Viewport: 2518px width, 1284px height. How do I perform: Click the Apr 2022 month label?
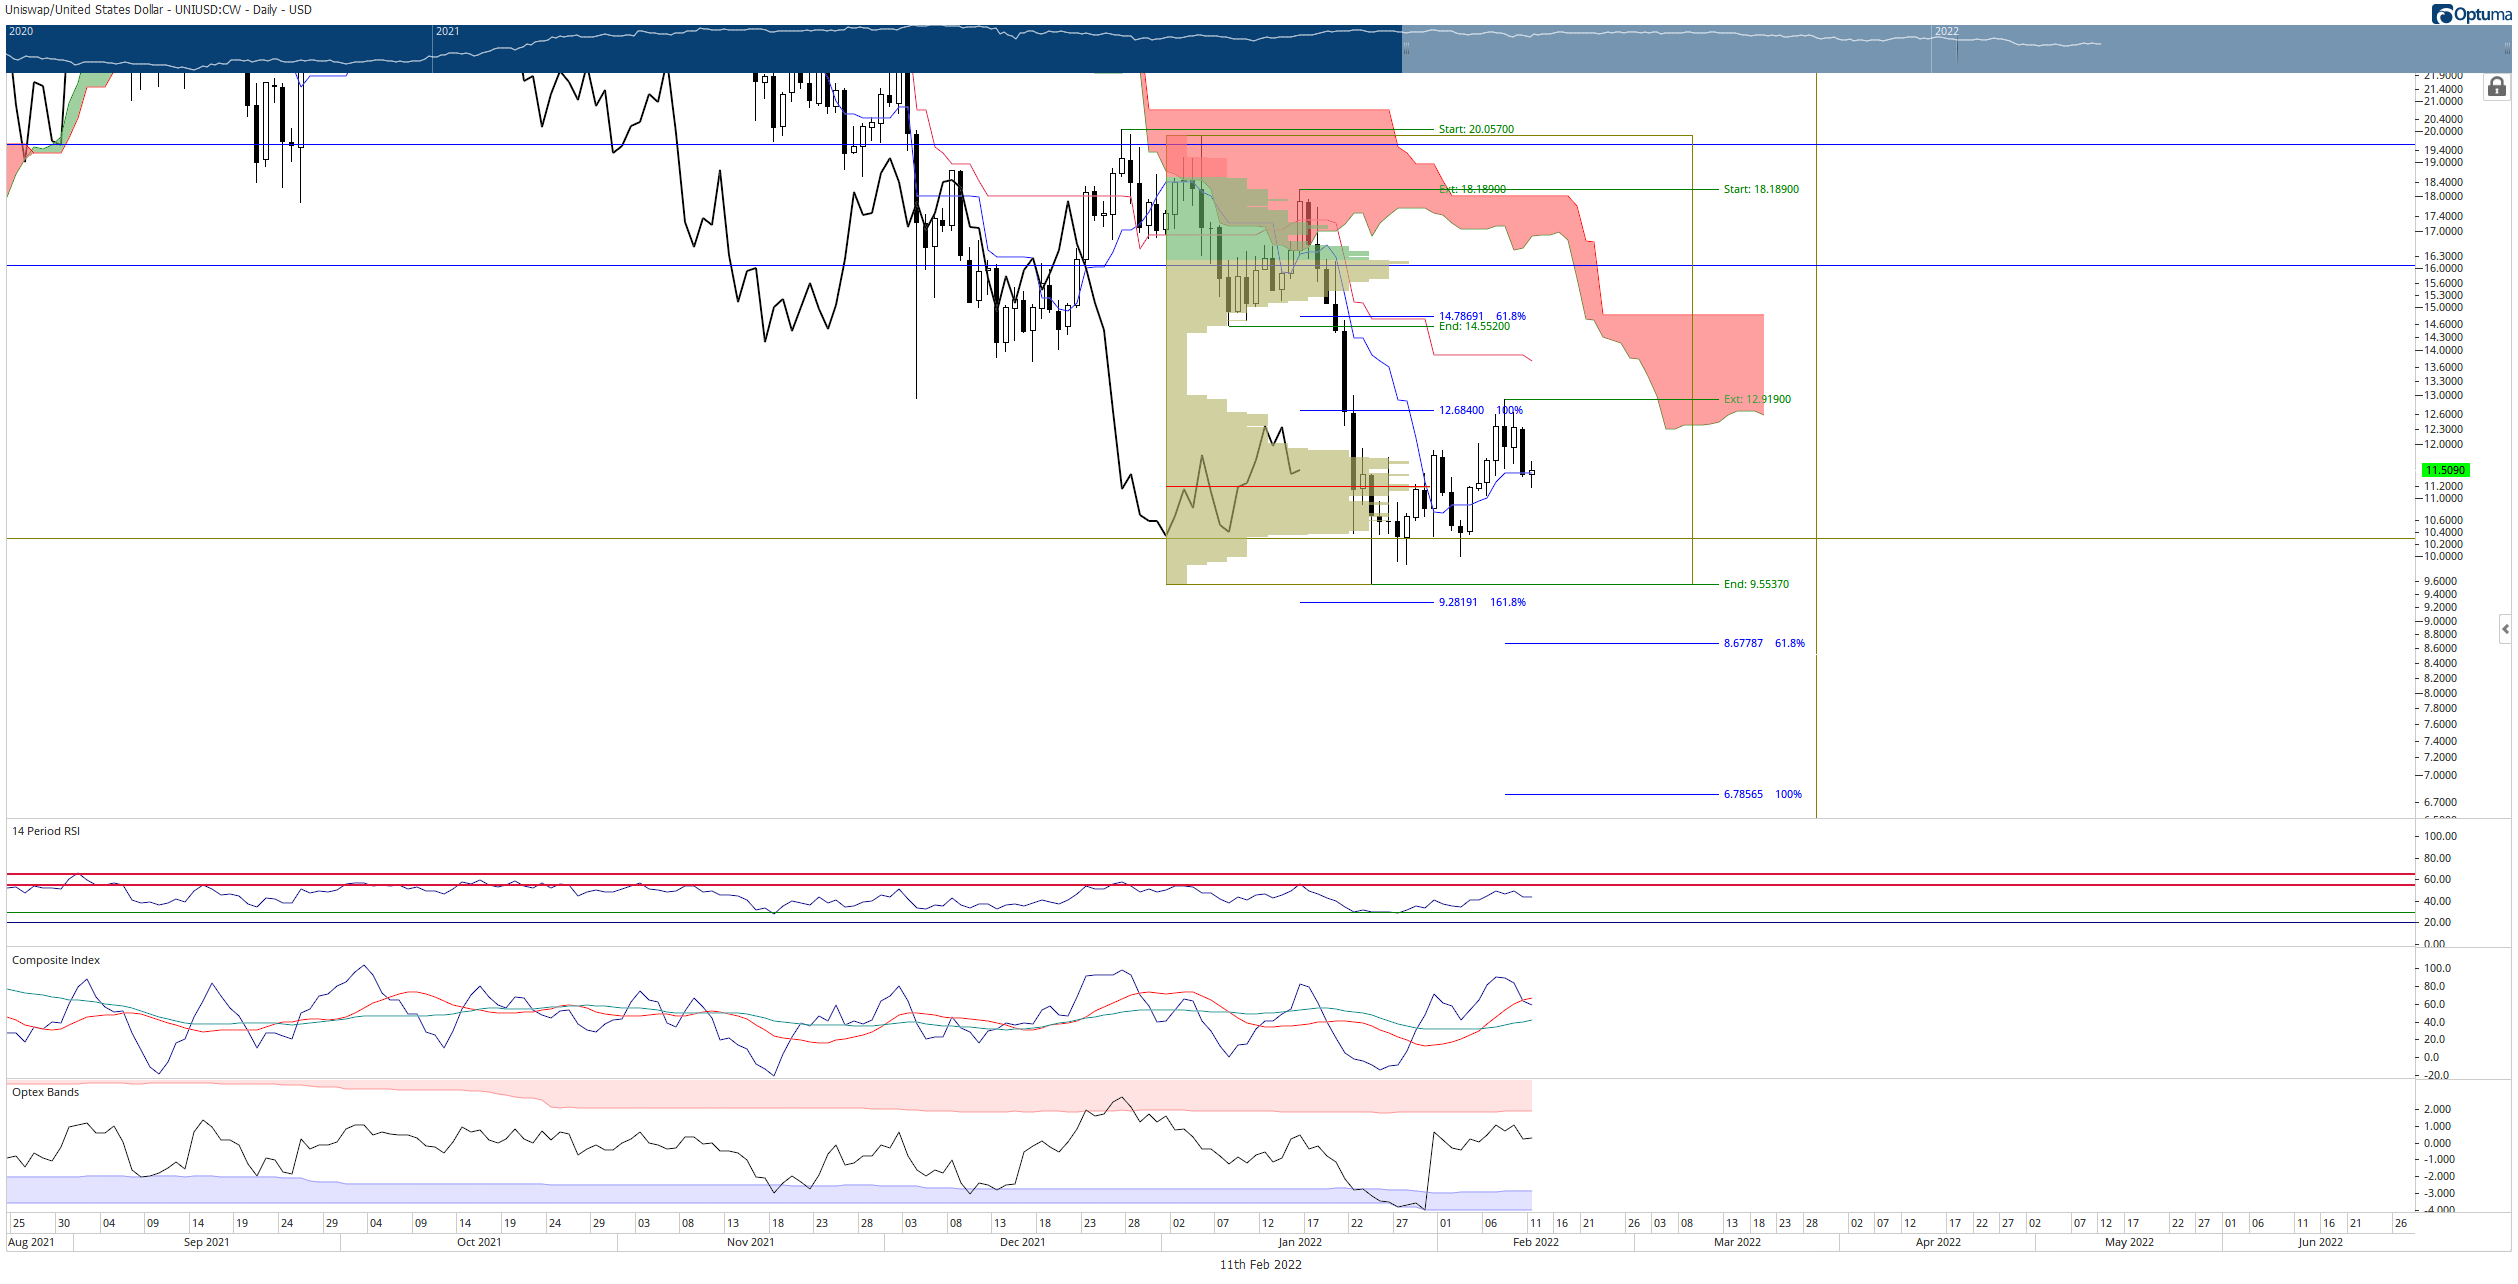[x=1938, y=1242]
